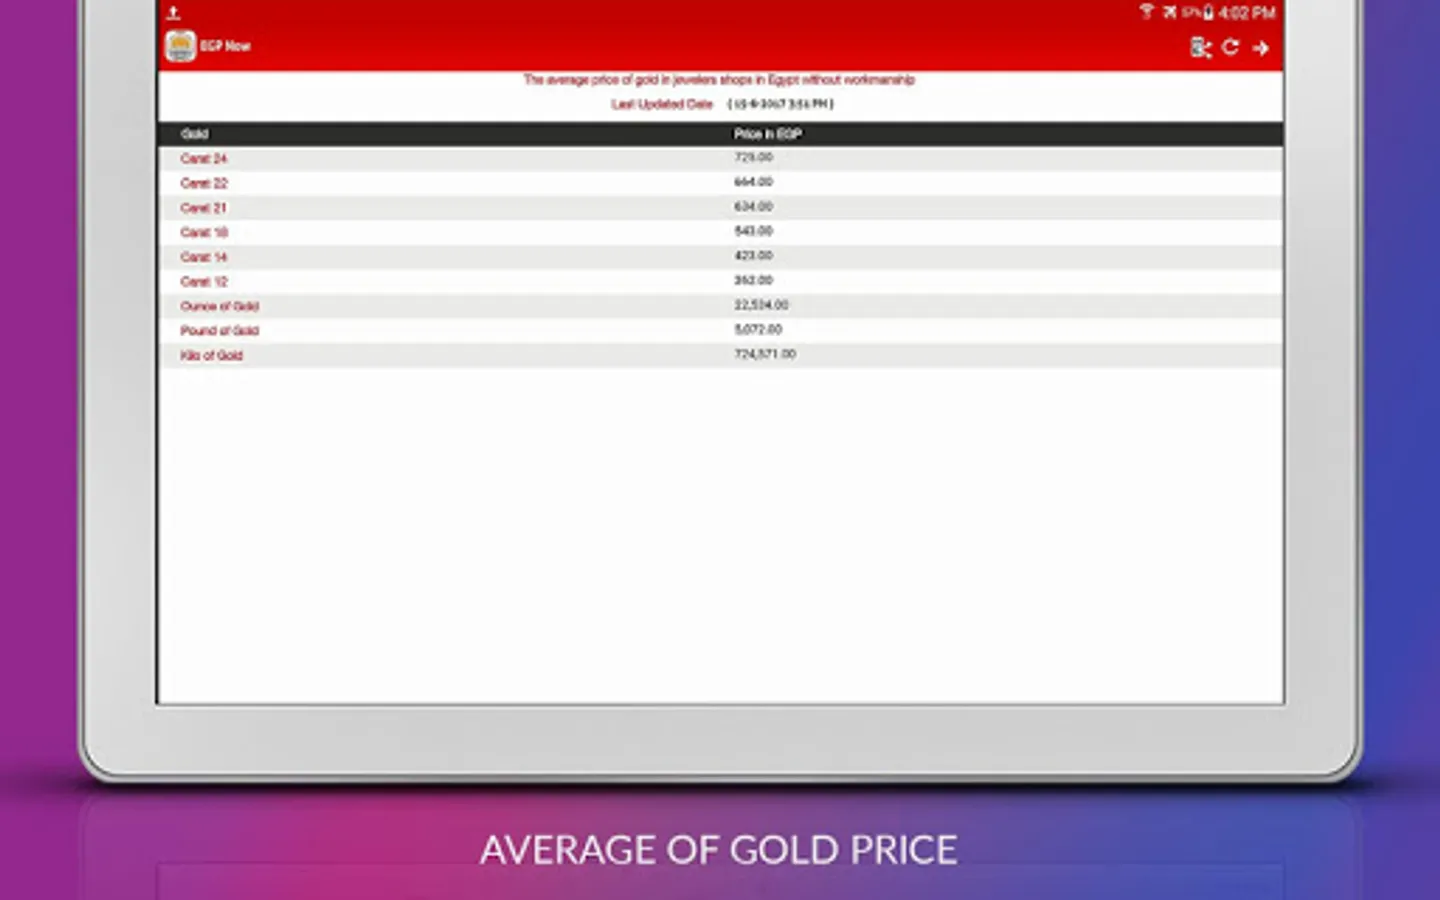Tap the battery icon in the status bar

click(x=1208, y=12)
